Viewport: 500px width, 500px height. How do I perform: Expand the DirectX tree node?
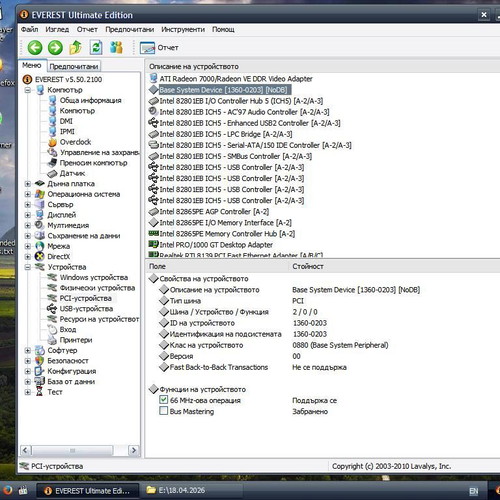click(x=28, y=257)
